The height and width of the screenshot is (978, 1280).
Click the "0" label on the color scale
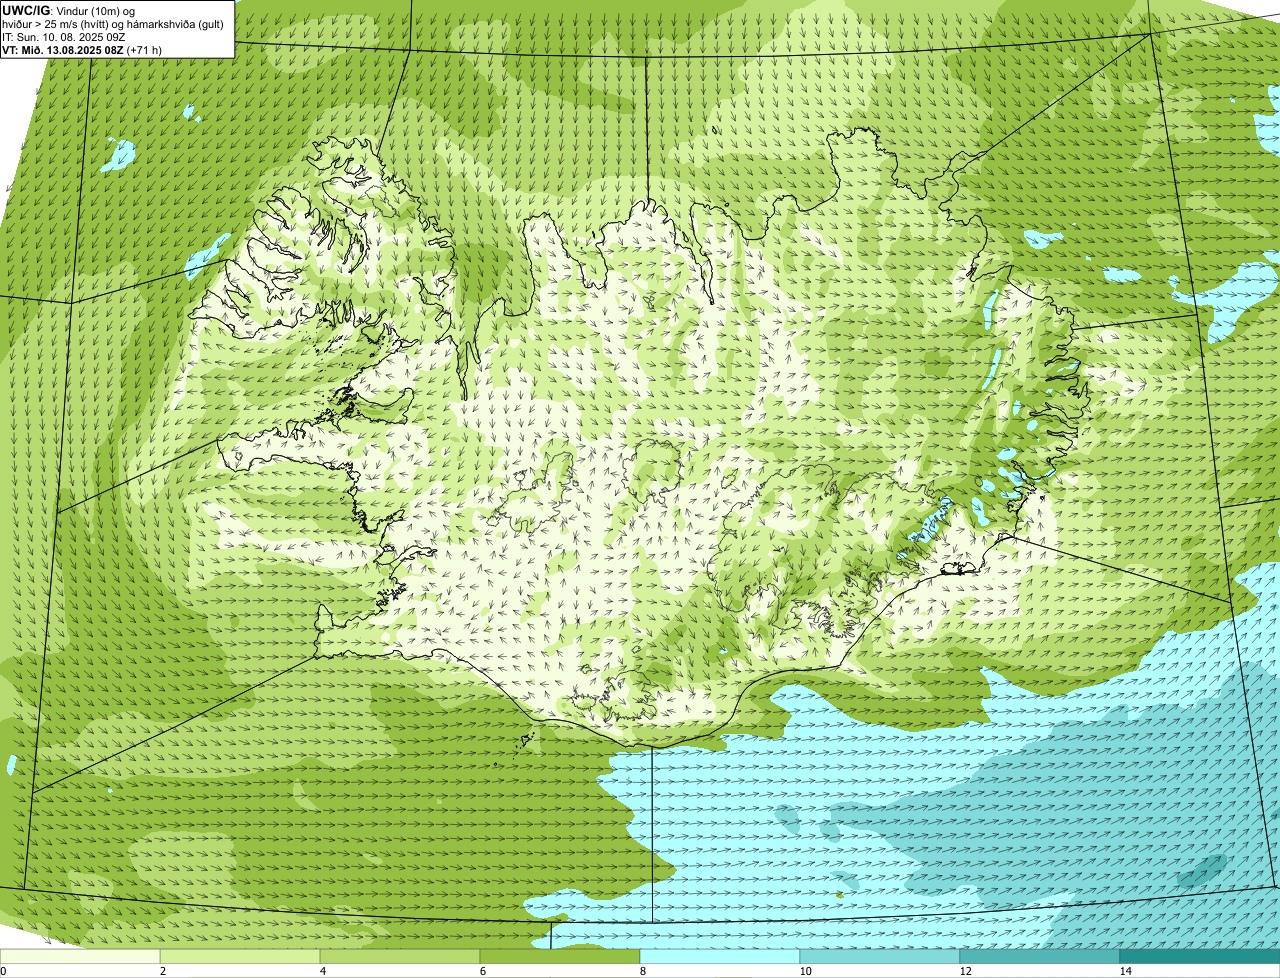pyautogui.click(x=3, y=971)
